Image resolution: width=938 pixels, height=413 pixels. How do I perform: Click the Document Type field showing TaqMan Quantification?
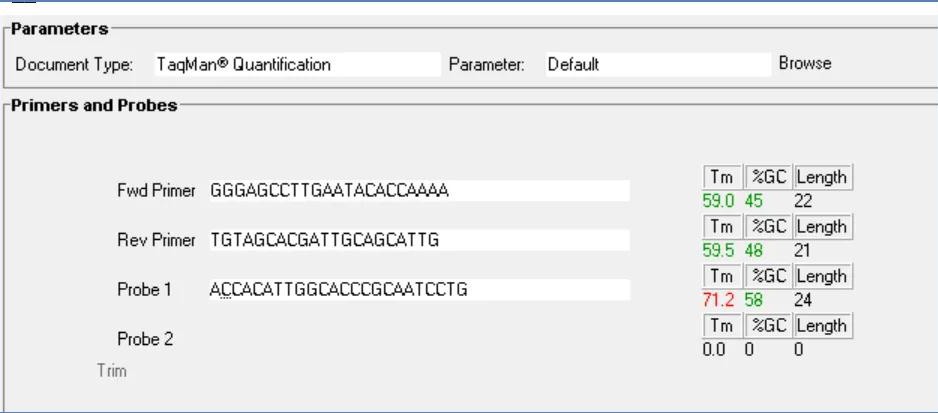click(296, 65)
